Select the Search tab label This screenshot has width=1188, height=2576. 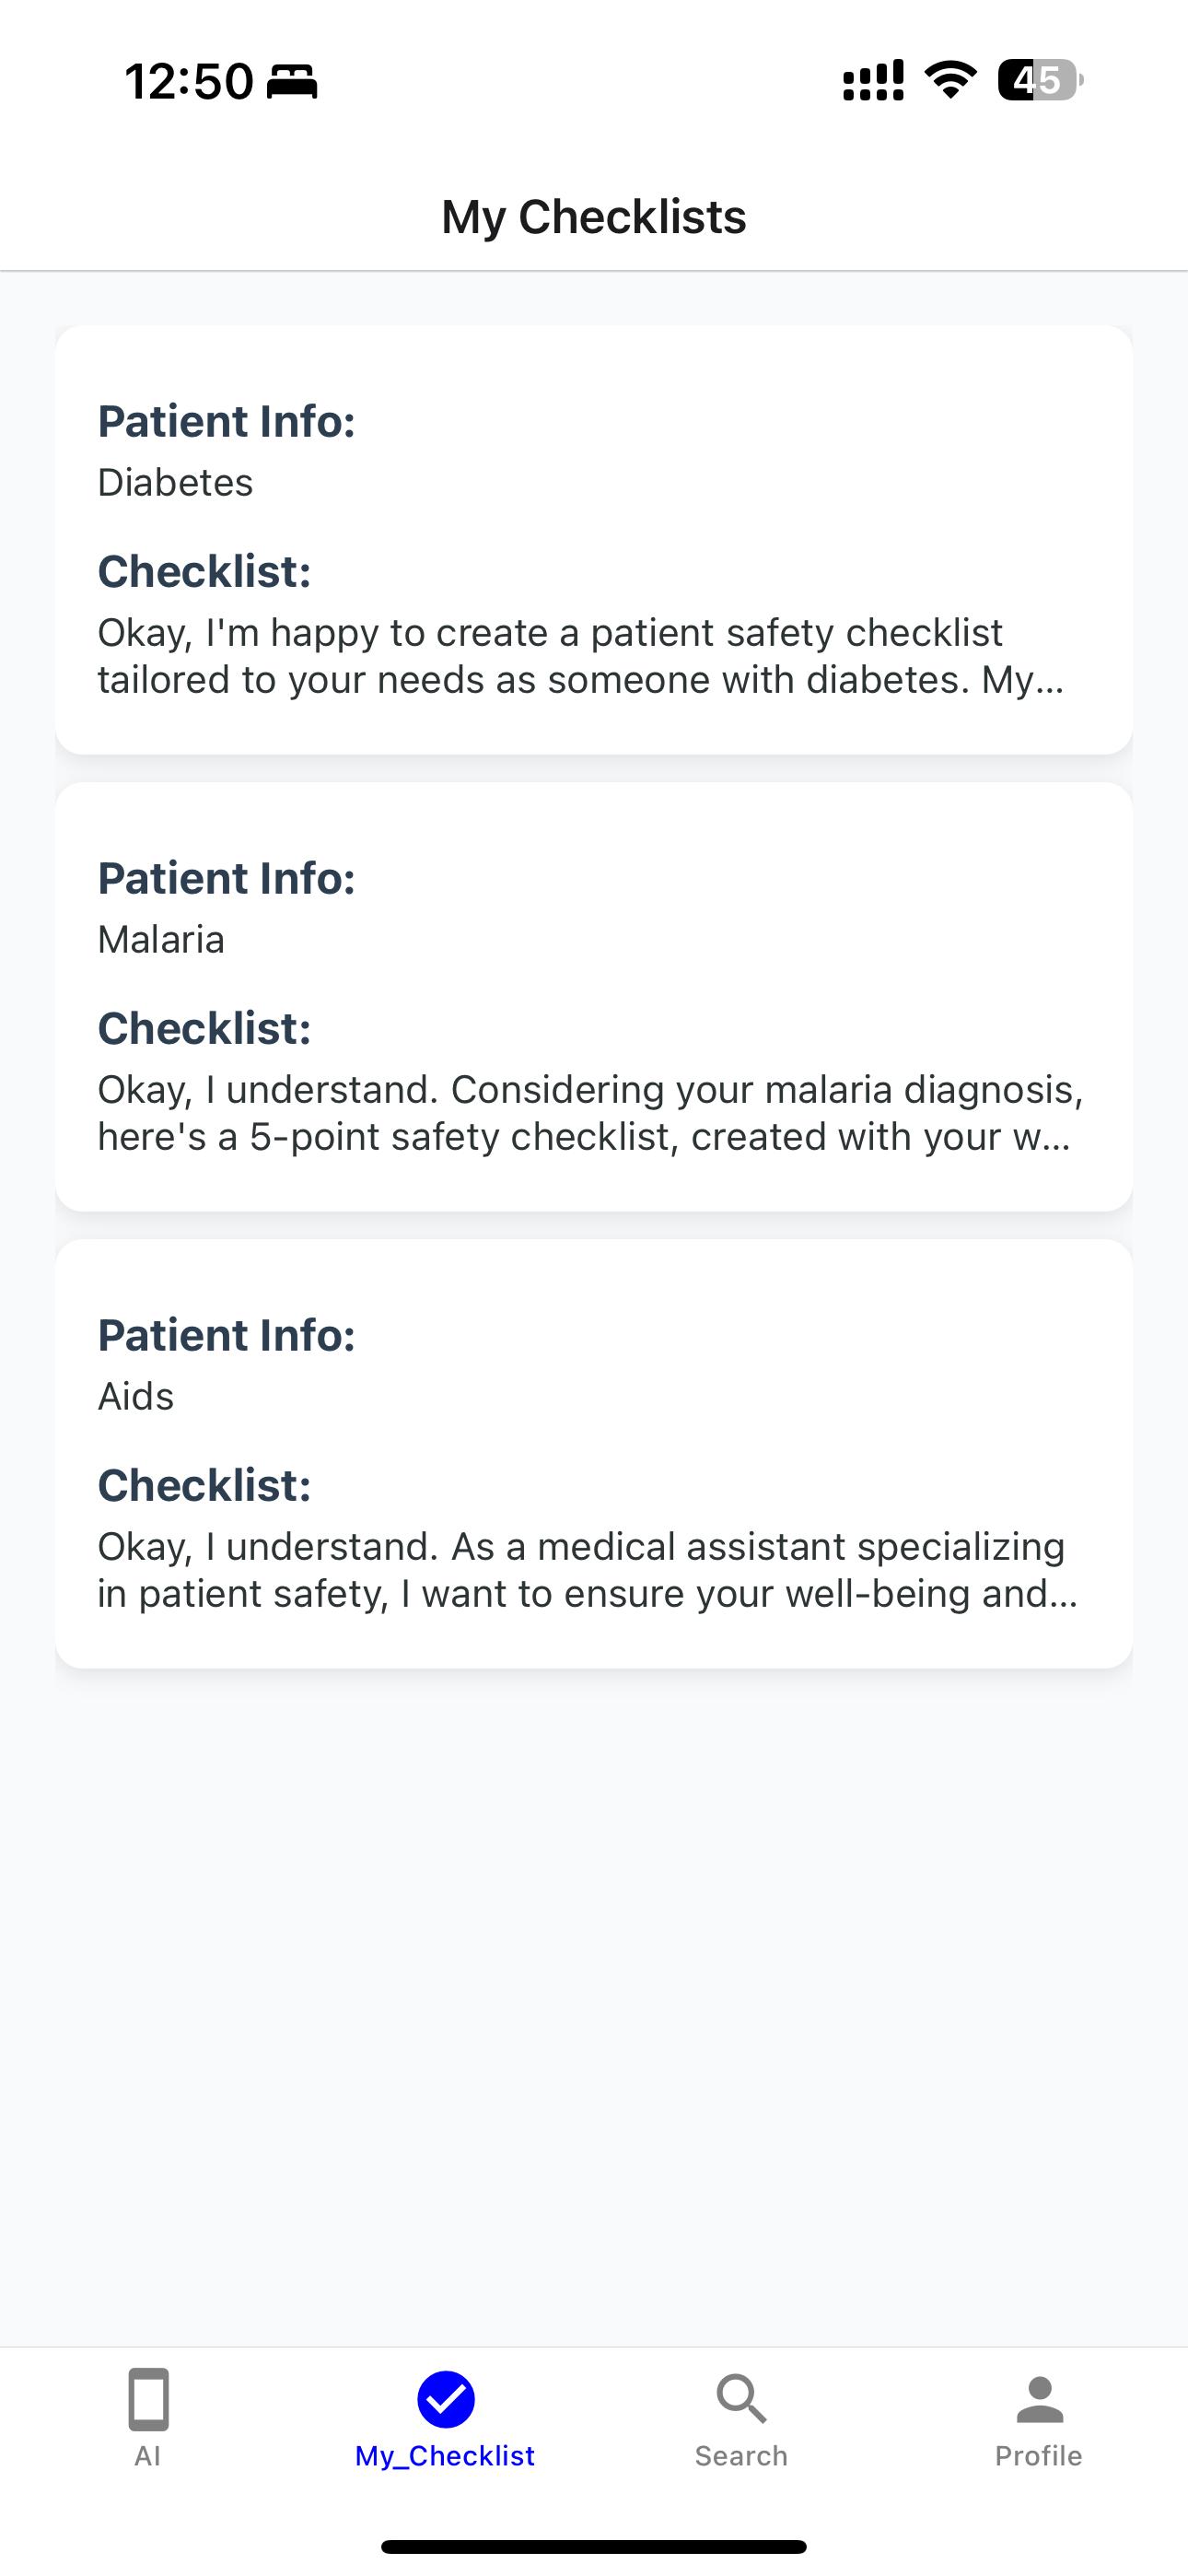741,2456
